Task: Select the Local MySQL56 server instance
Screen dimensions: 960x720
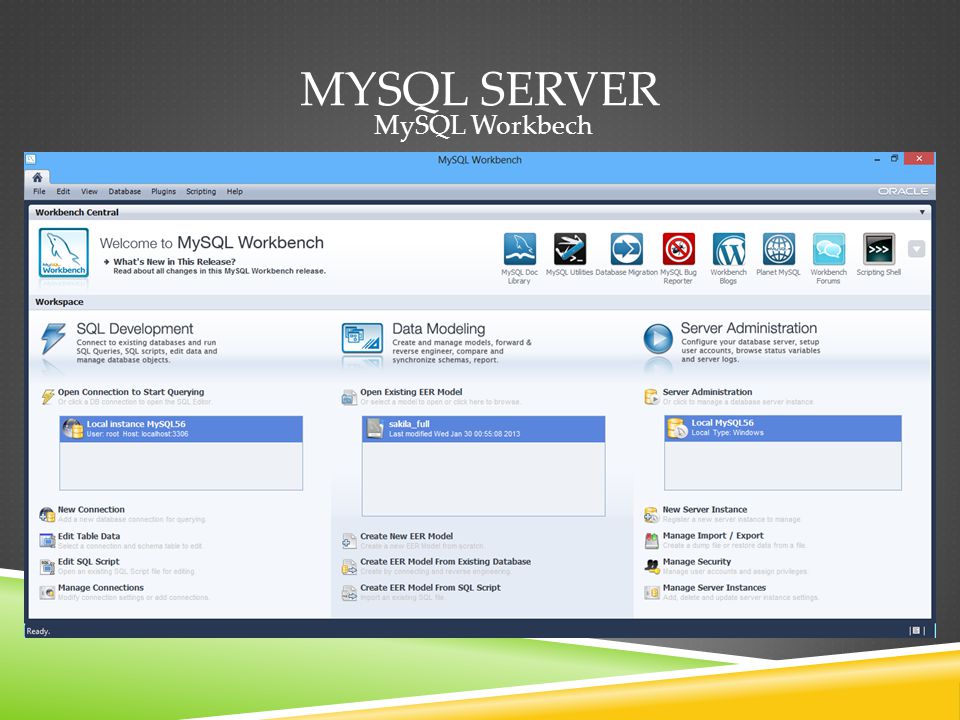Action: pyautogui.click(x=783, y=428)
